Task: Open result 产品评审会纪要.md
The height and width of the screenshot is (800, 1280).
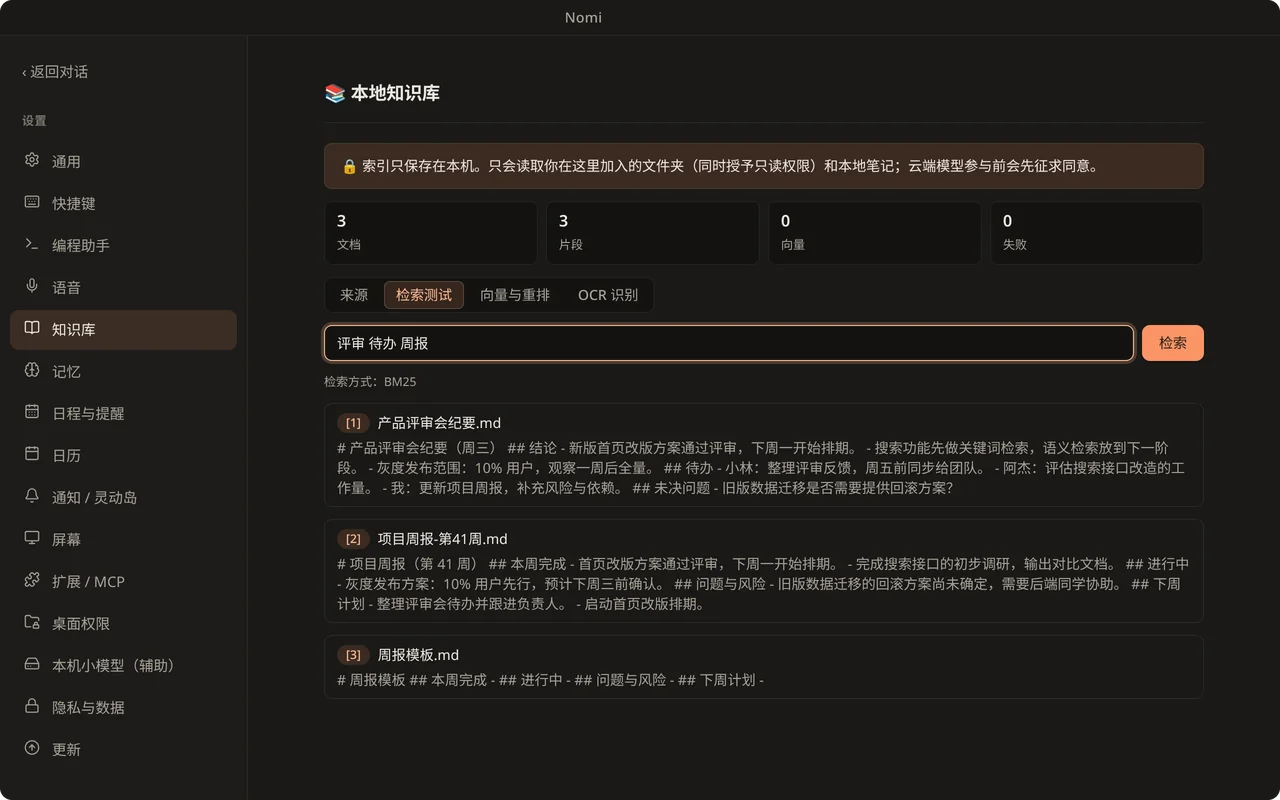Action: tap(763, 455)
